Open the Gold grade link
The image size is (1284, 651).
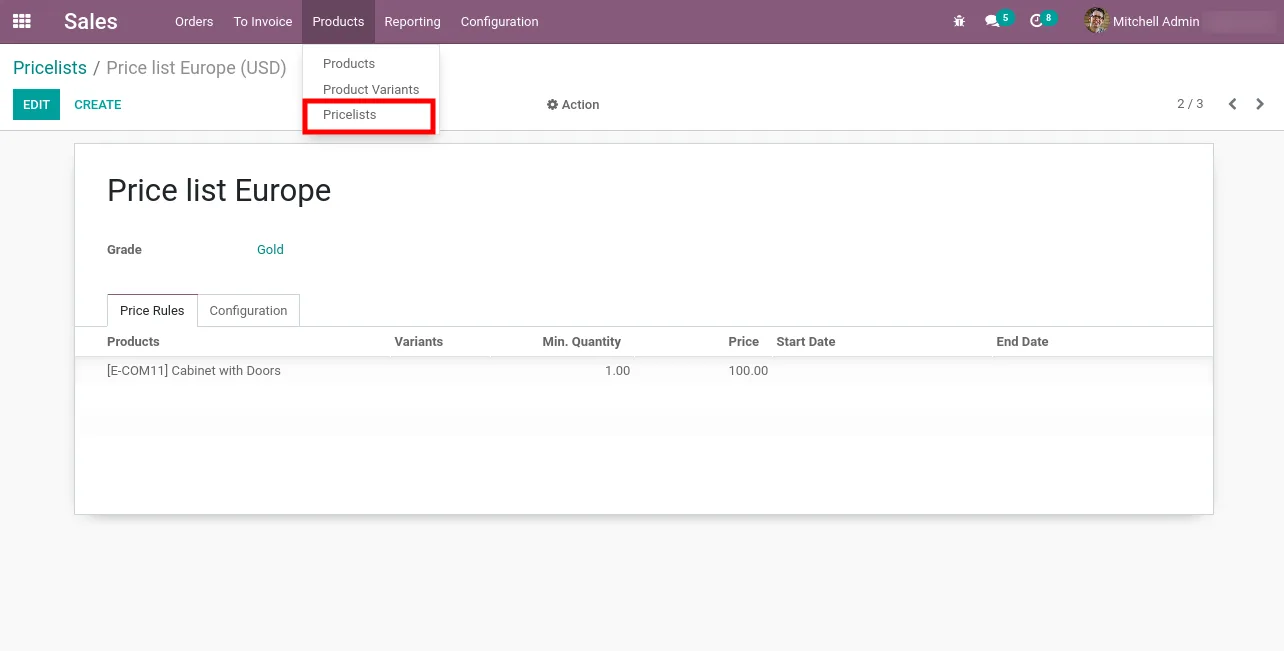[x=270, y=249]
